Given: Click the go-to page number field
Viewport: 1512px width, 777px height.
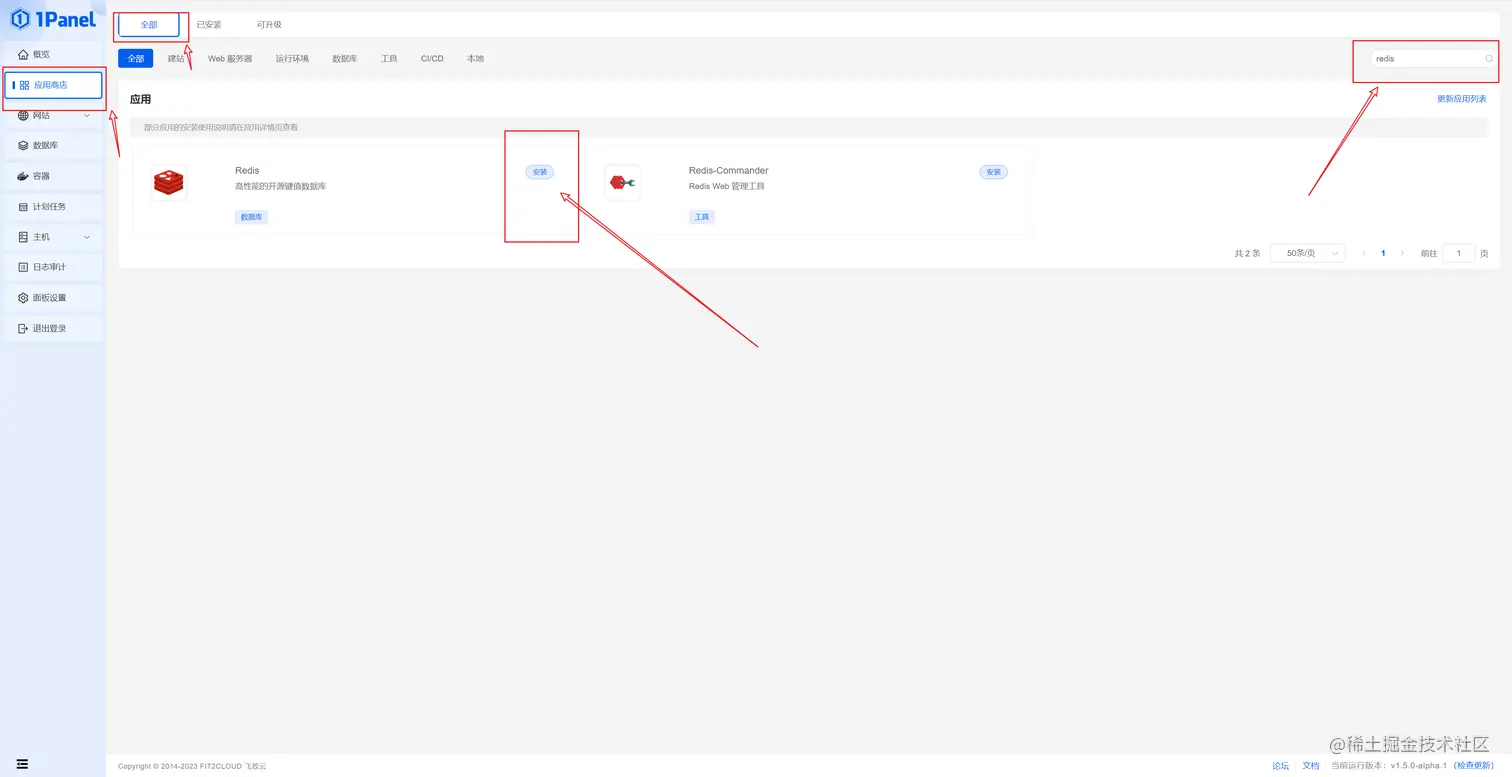Looking at the screenshot, I should pos(1458,254).
